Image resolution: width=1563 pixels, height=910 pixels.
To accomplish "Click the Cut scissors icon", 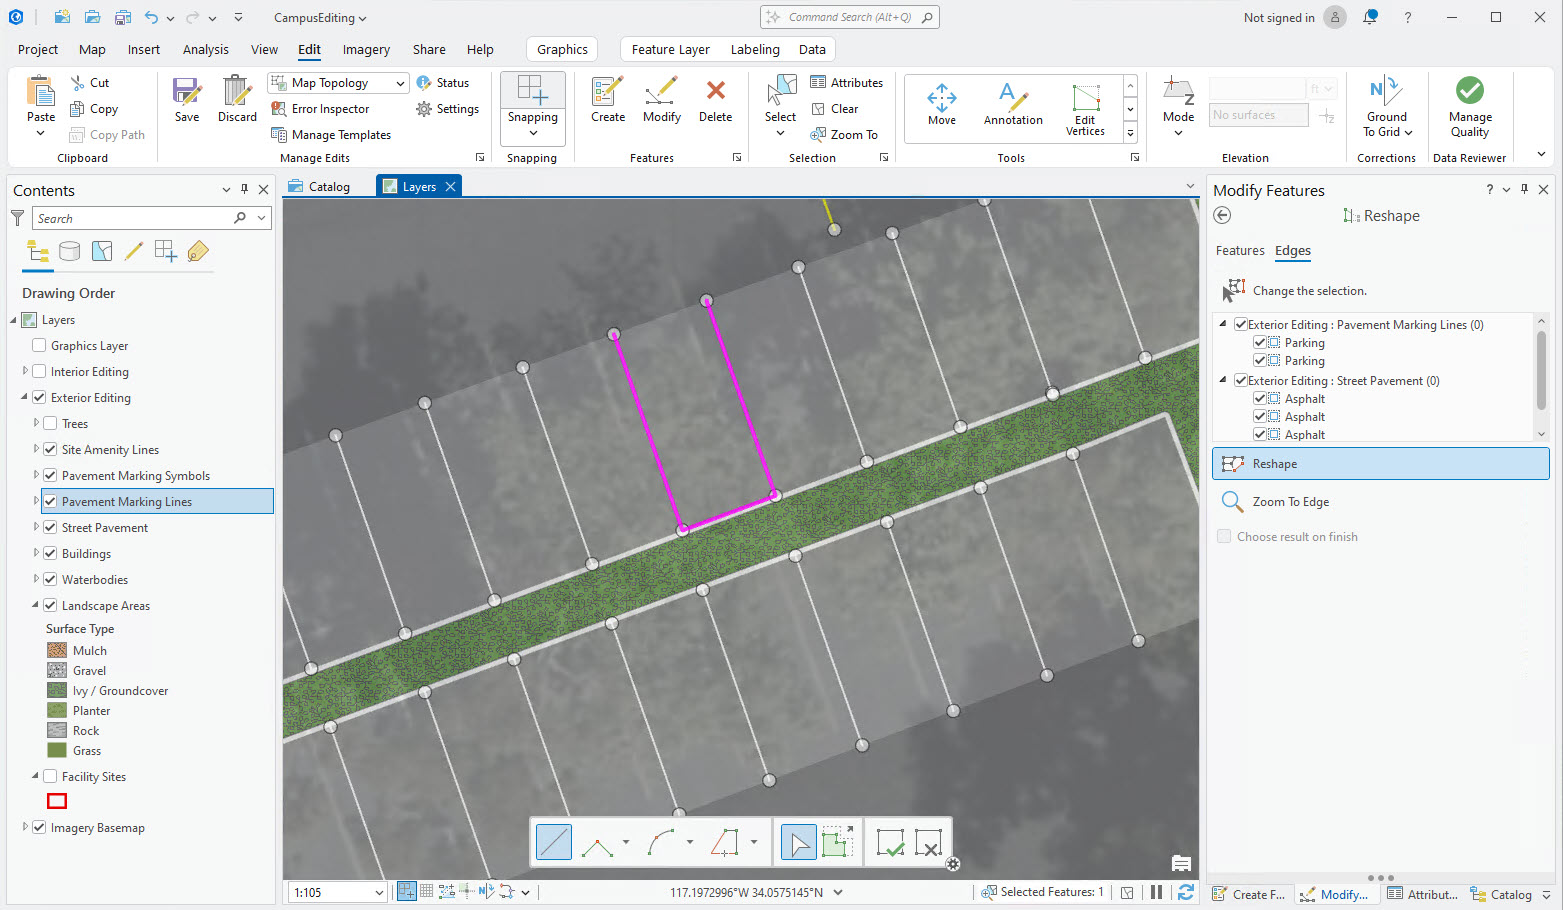I will [x=78, y=83].
